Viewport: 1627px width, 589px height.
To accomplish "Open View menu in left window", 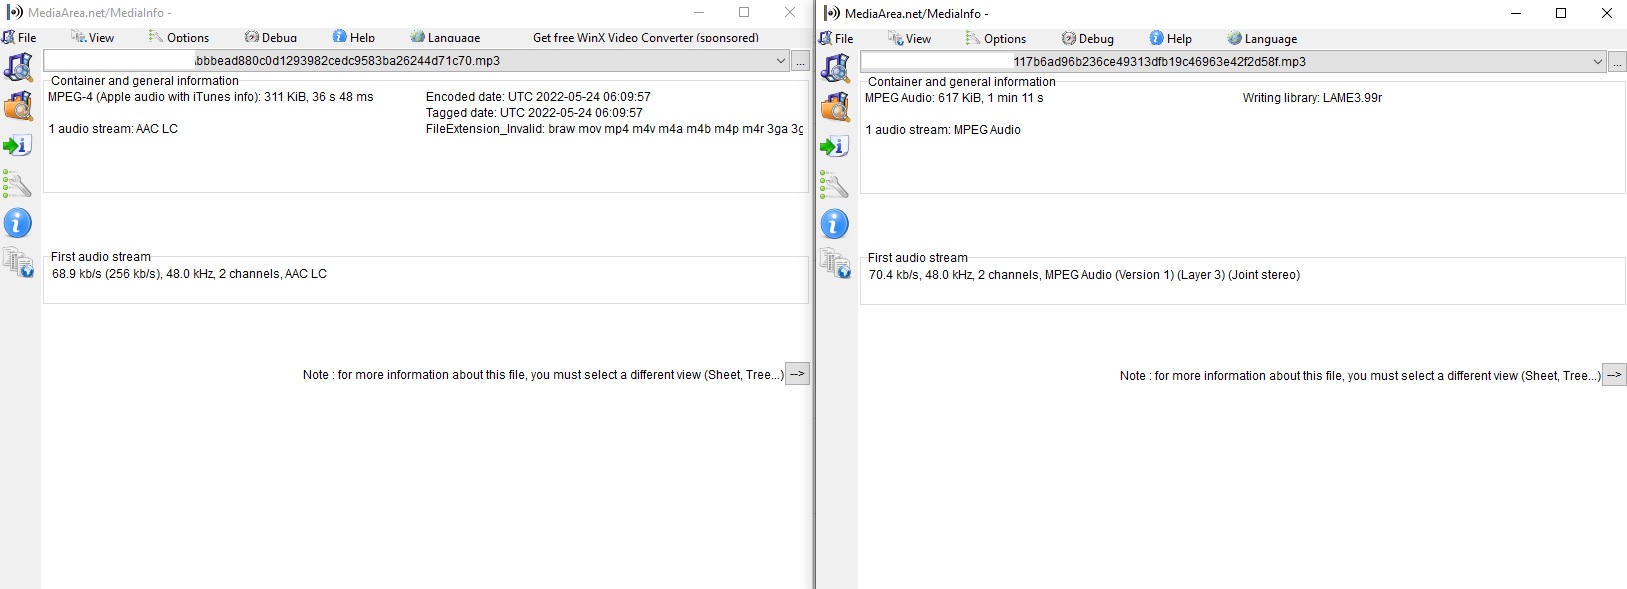I will [93, 37].
